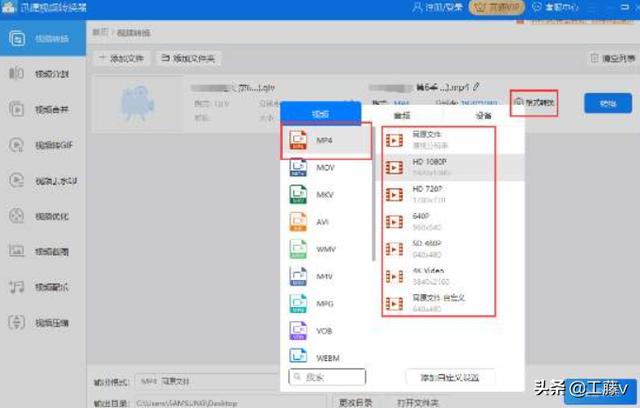The width and height of the screenshot is (640, 408).
Task: Switch to the Audio tab in format panel
Action: 399,114
